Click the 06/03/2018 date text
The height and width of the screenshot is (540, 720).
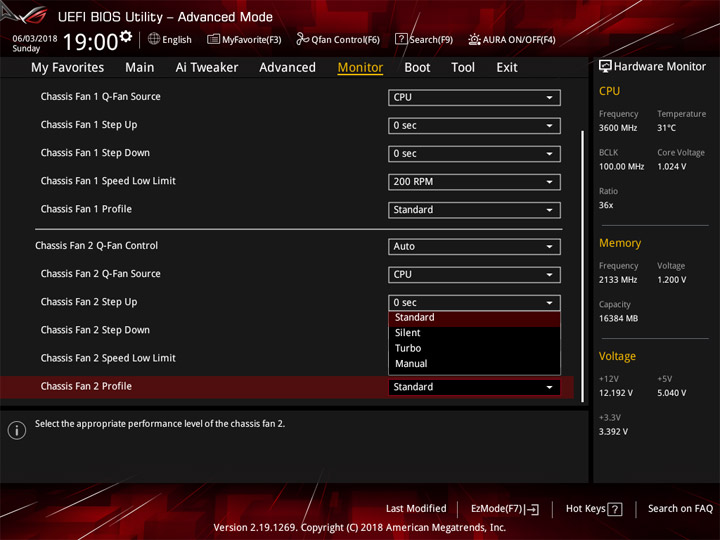click(35, 39)
